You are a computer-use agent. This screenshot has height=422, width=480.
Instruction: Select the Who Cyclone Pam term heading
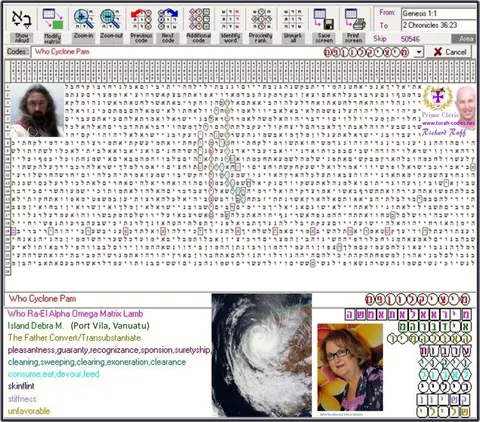click(x=42, y=299)
